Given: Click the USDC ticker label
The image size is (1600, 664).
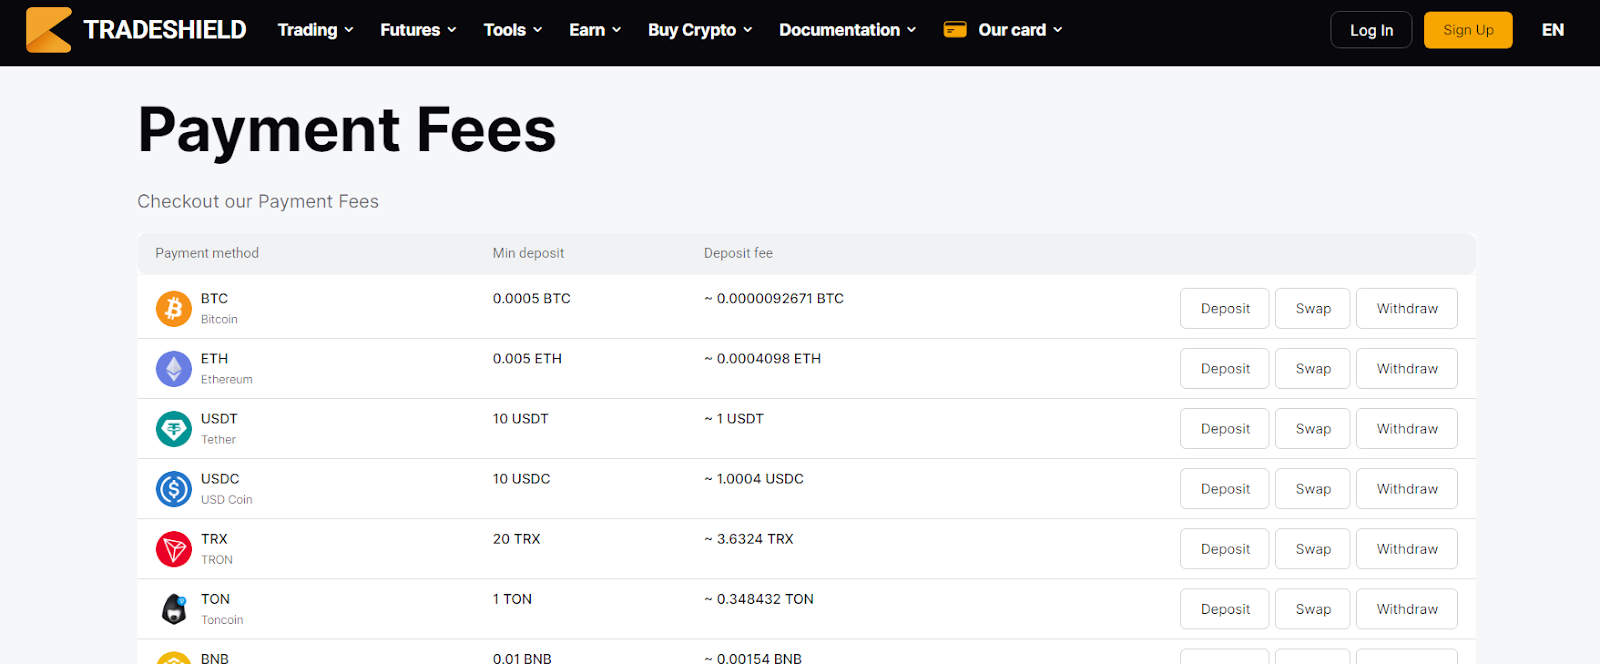Looking at the screenshot, I should (x=220, y=478).
